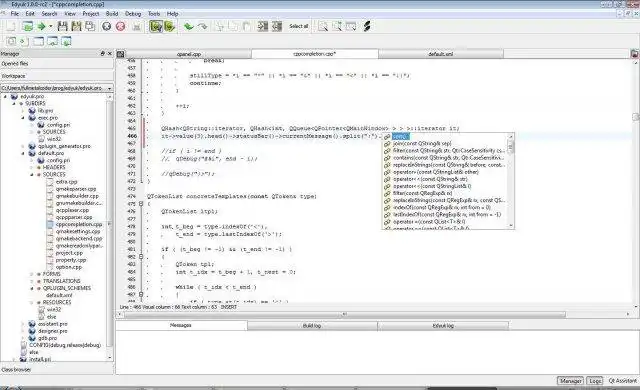
Task: Open the File menu
Action: pos(15,13)
